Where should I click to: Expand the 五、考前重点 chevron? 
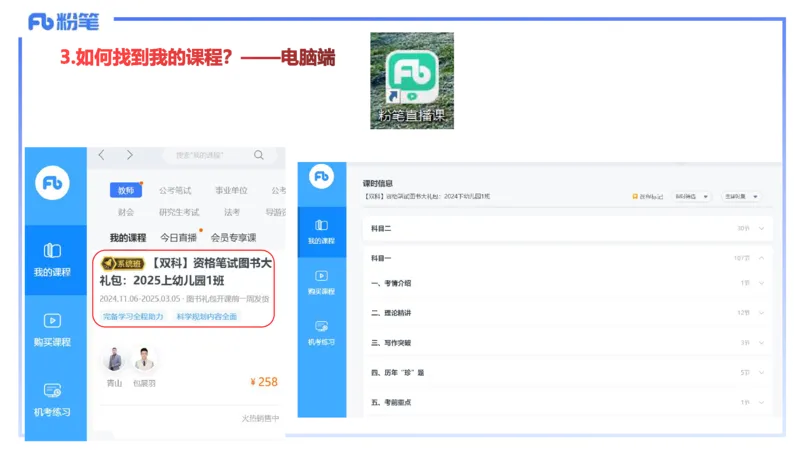click(x=761, y=403)
